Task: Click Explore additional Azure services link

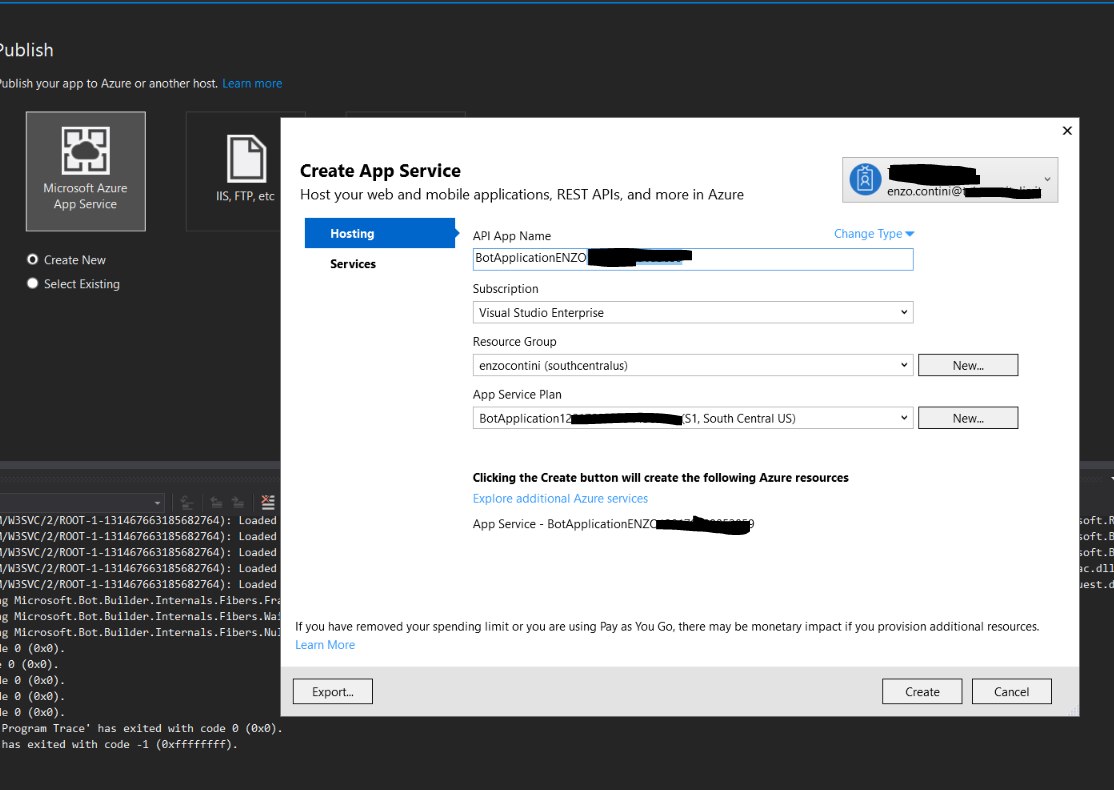Action: [560, 499]
